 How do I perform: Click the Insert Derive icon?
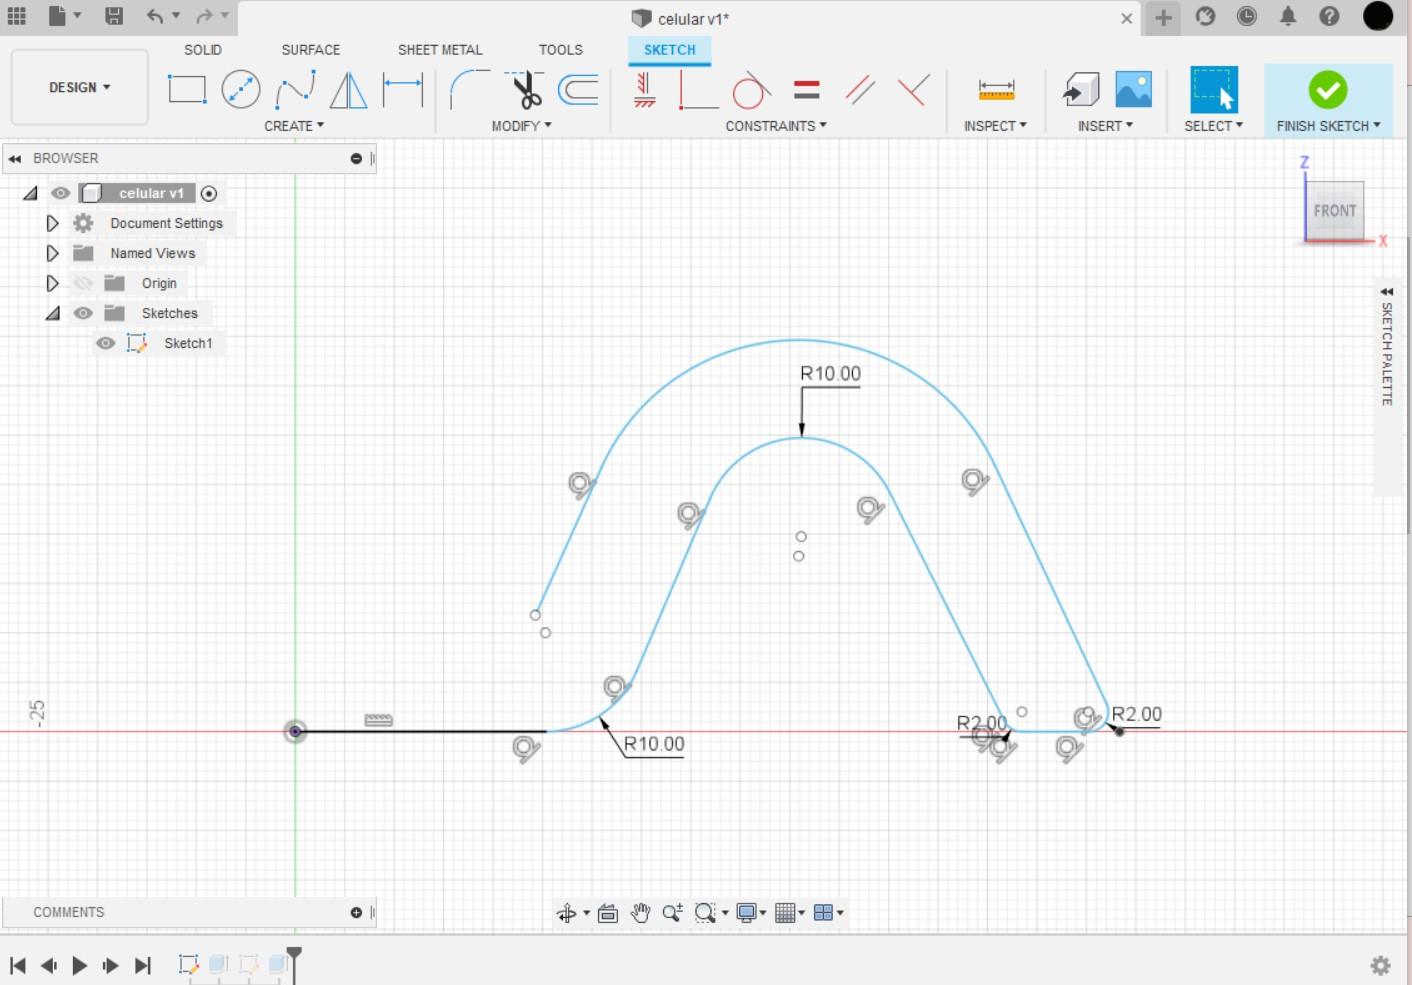tap(1080, 90)
